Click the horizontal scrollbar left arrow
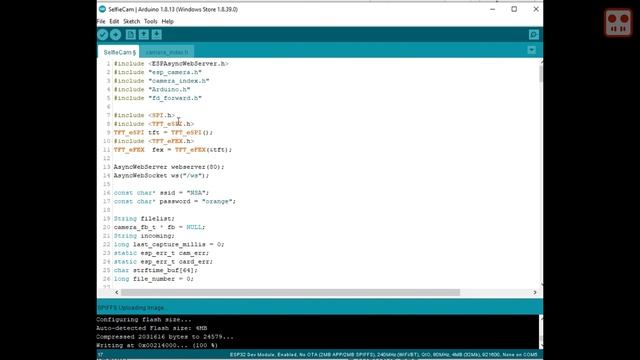Viewport: 640px width, 360px height. [x=117, y=292]
